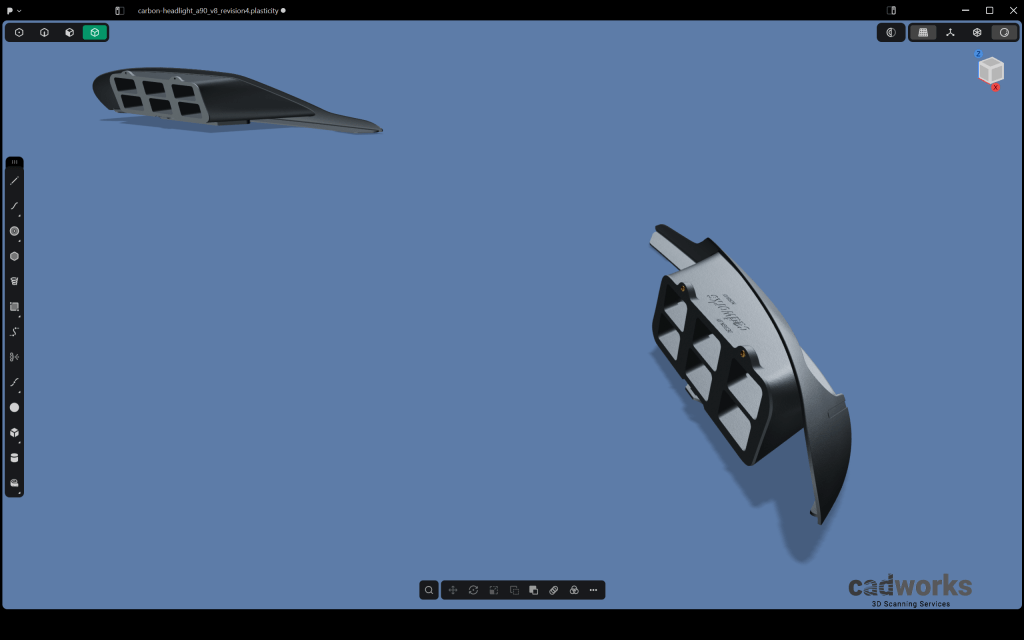Toggle the x-ray view button
The image size is (1024, 640).
click(891, 32)
